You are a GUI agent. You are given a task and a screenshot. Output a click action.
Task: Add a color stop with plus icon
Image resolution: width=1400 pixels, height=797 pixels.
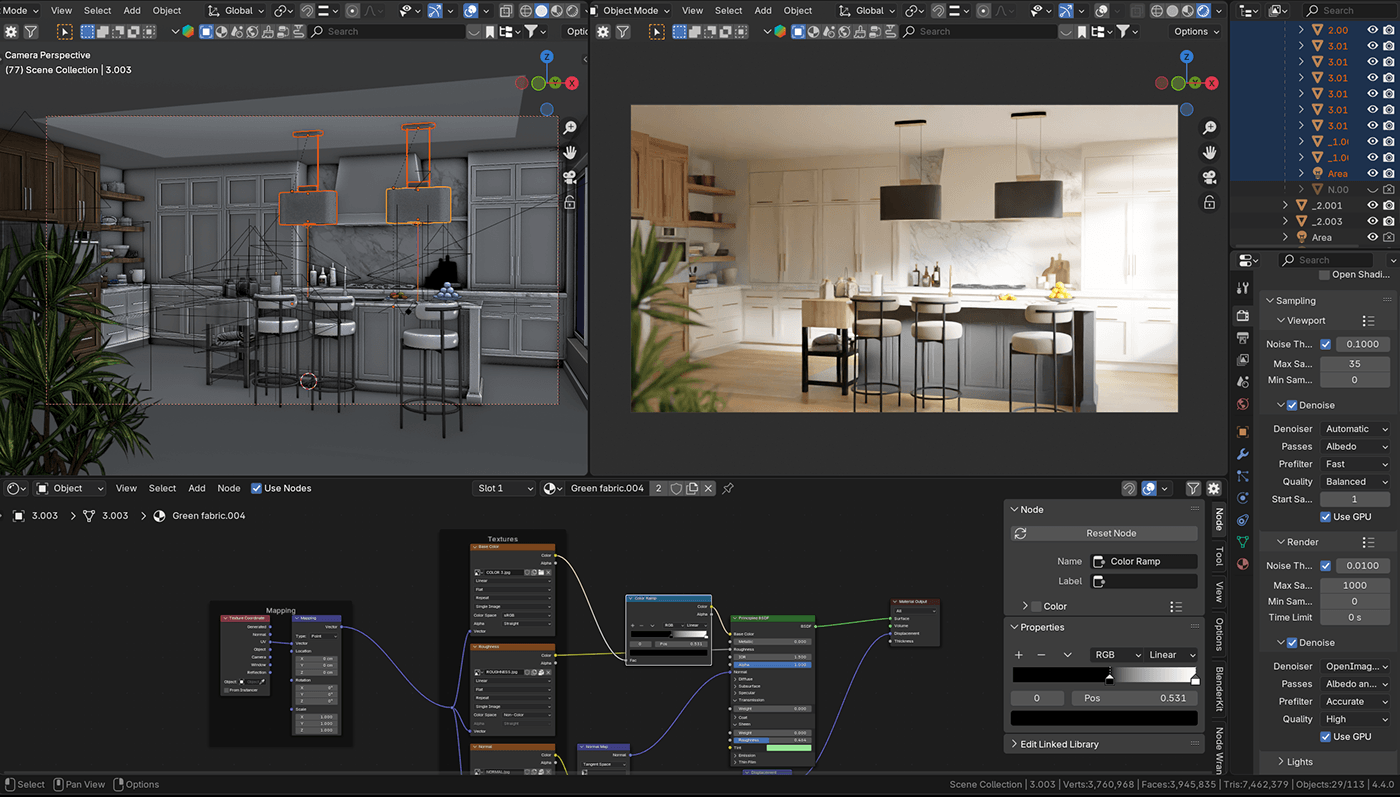click(1019, 655)
